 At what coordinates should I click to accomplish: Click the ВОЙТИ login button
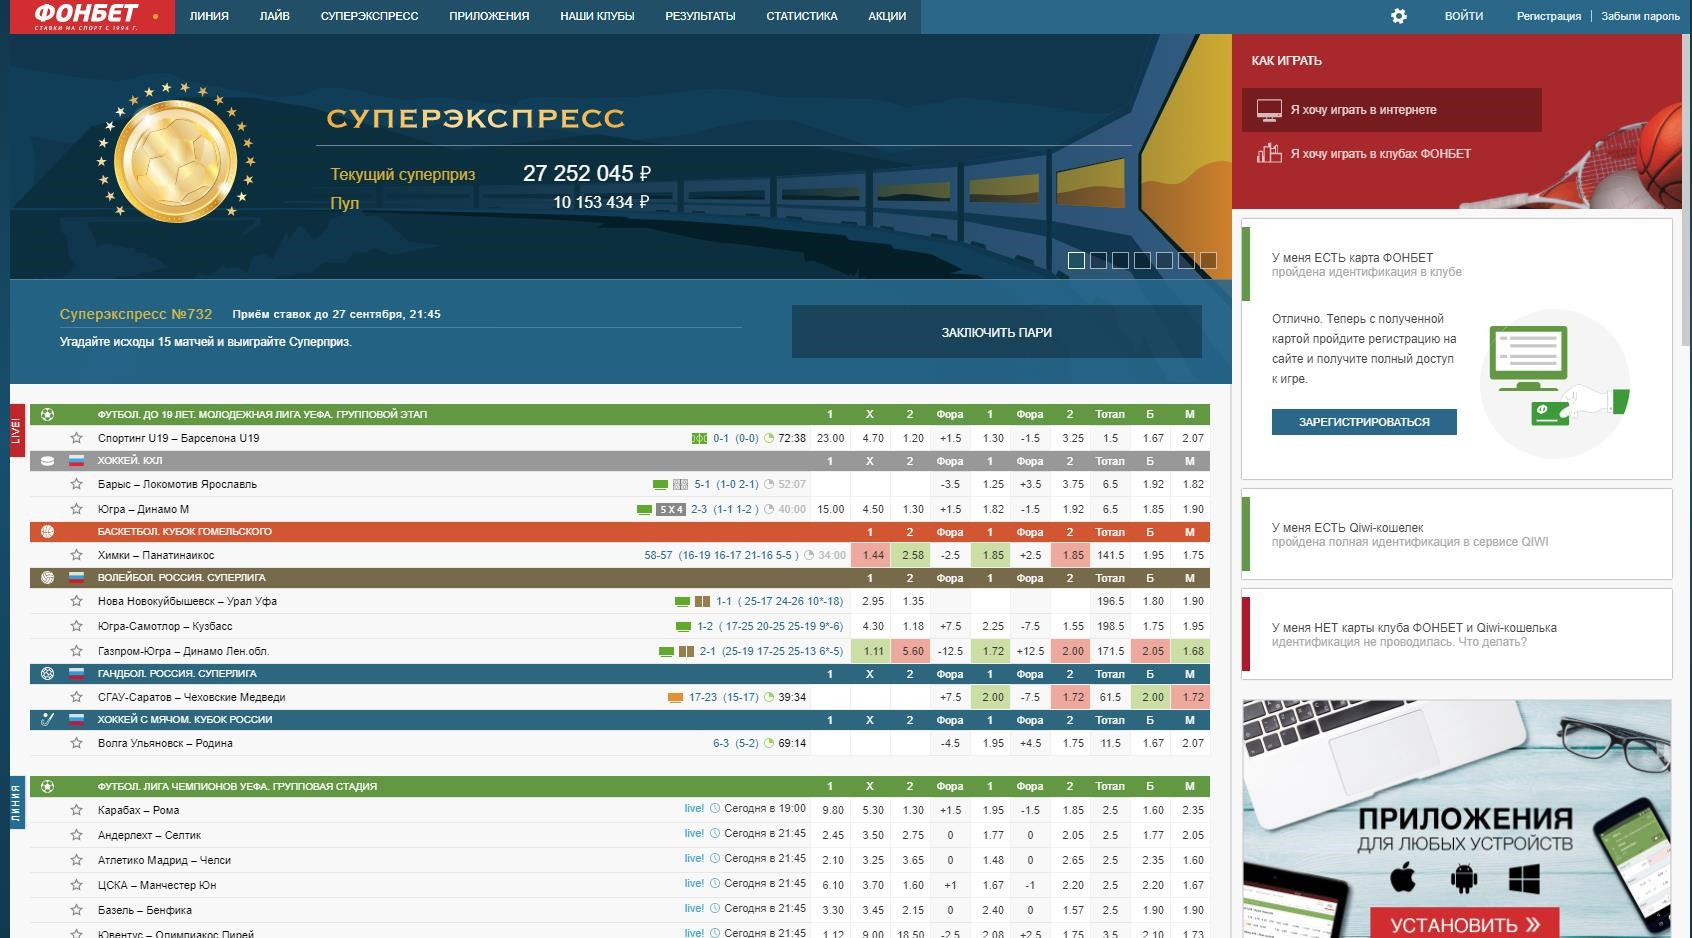(x=1464, y=16)
